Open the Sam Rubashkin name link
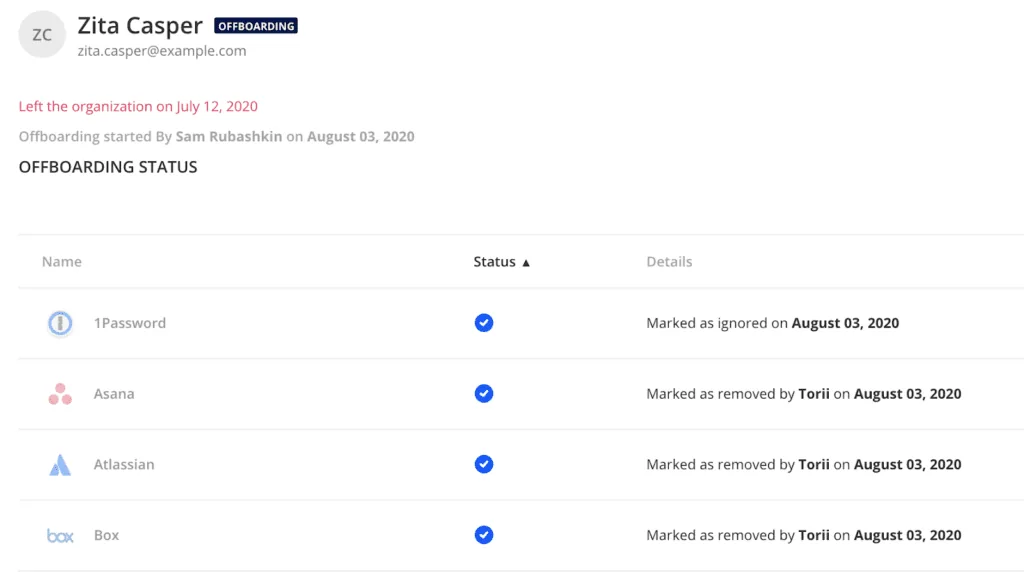 coord(229,136)
